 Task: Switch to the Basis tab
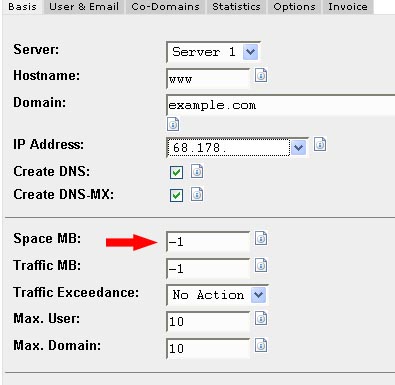(x=22, y=7)
